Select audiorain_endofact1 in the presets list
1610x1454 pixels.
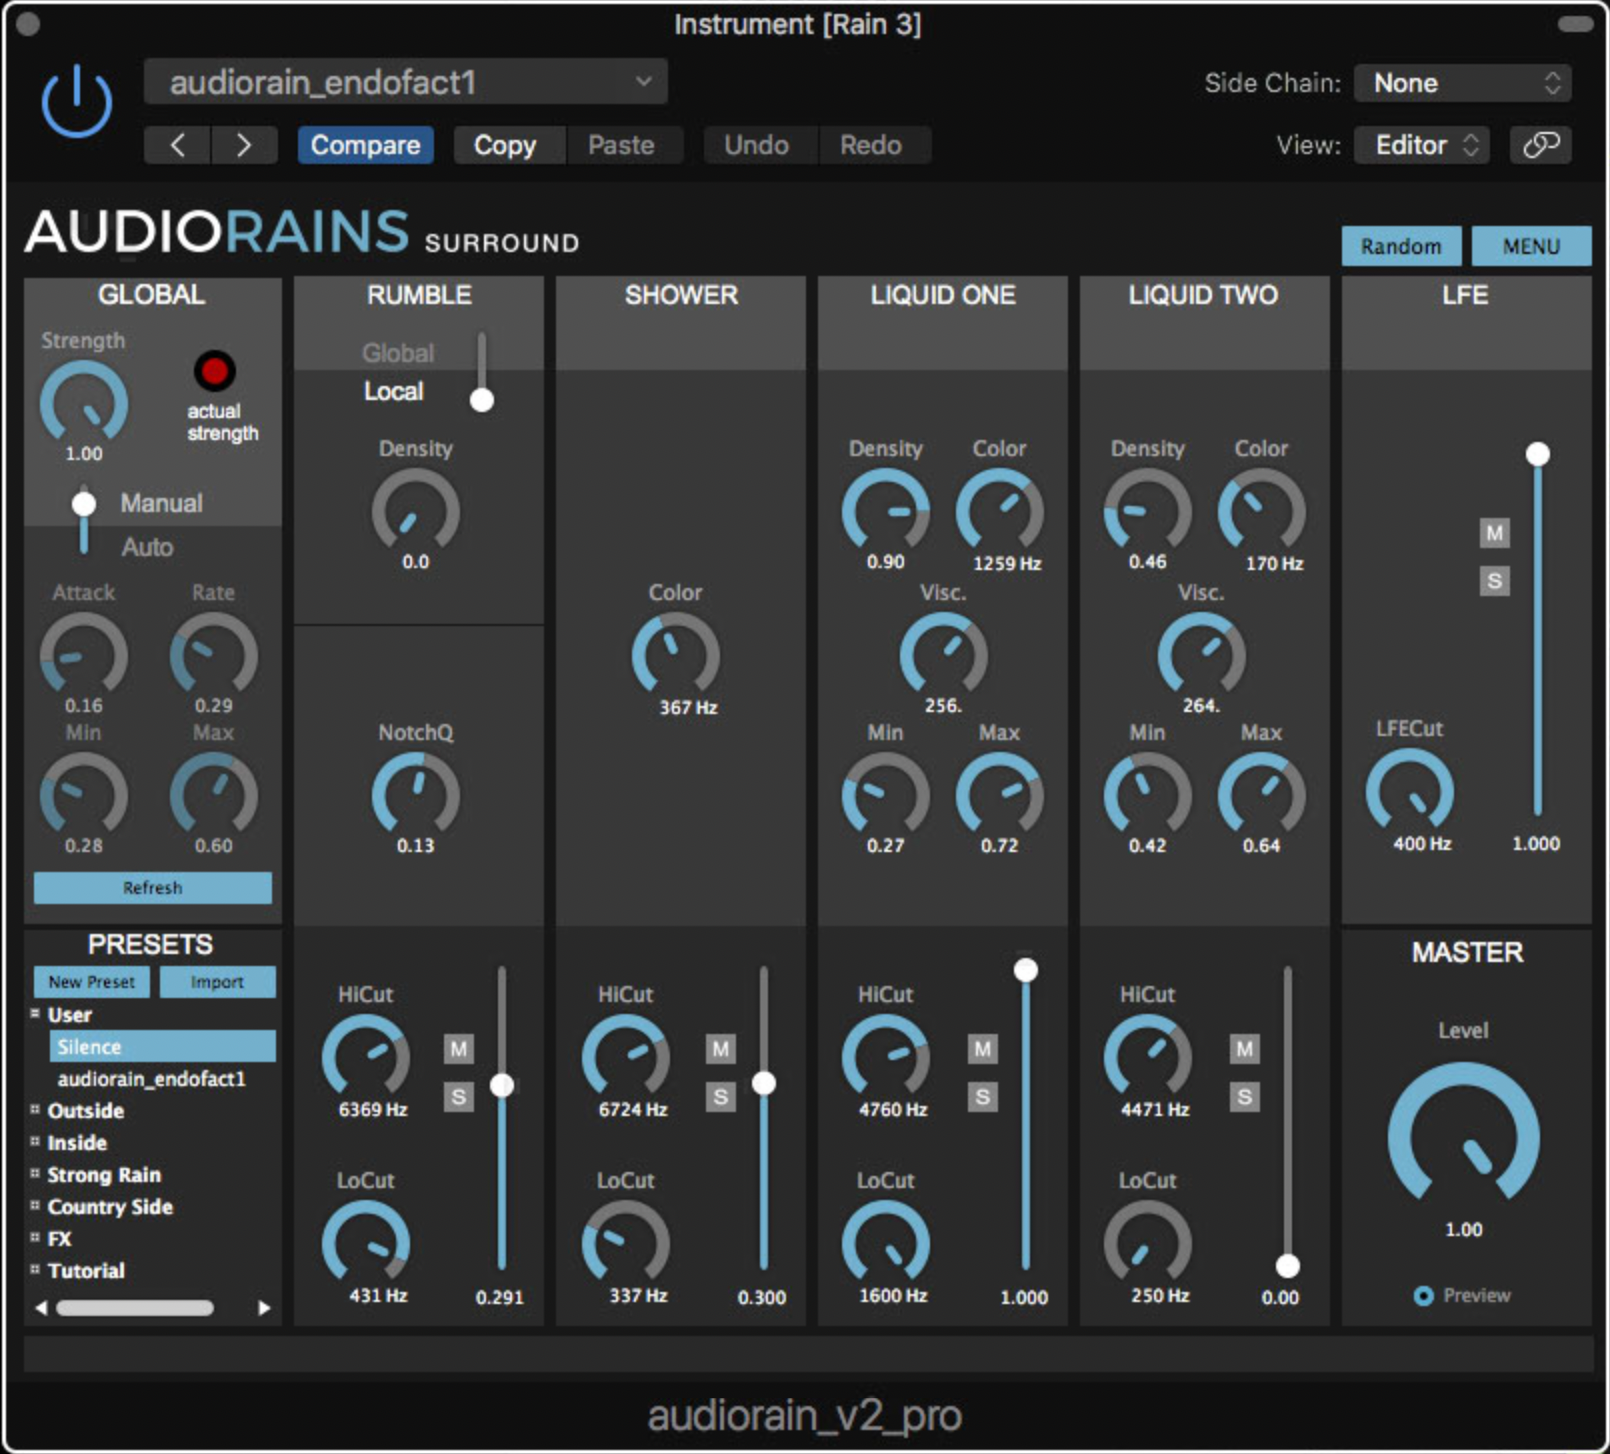[x=151, y=1079]
